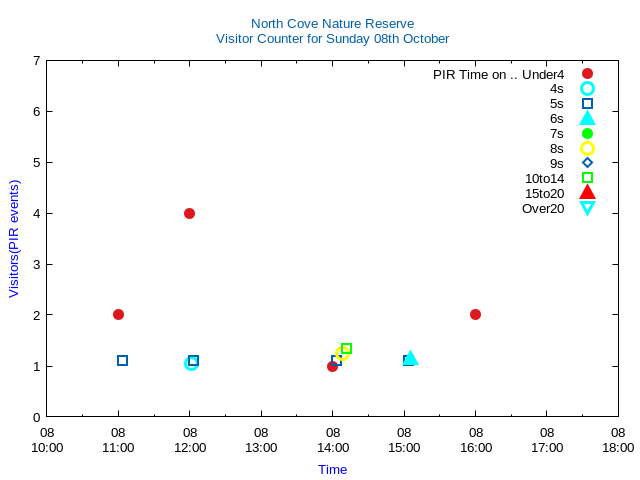This screenshot has height=480, width=640.
Task: Select the green 10to14 square legend icon
Action: coord(587,178)
